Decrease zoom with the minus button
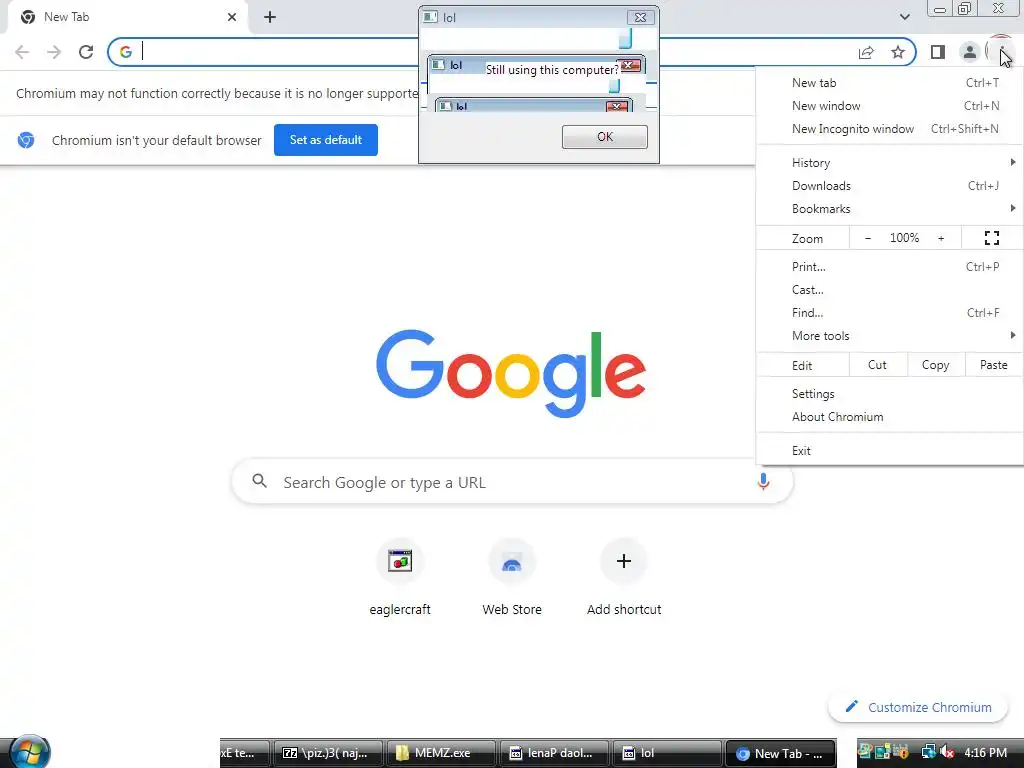The height and width of the screenshot is (768, 1024). tap(867, 238)
